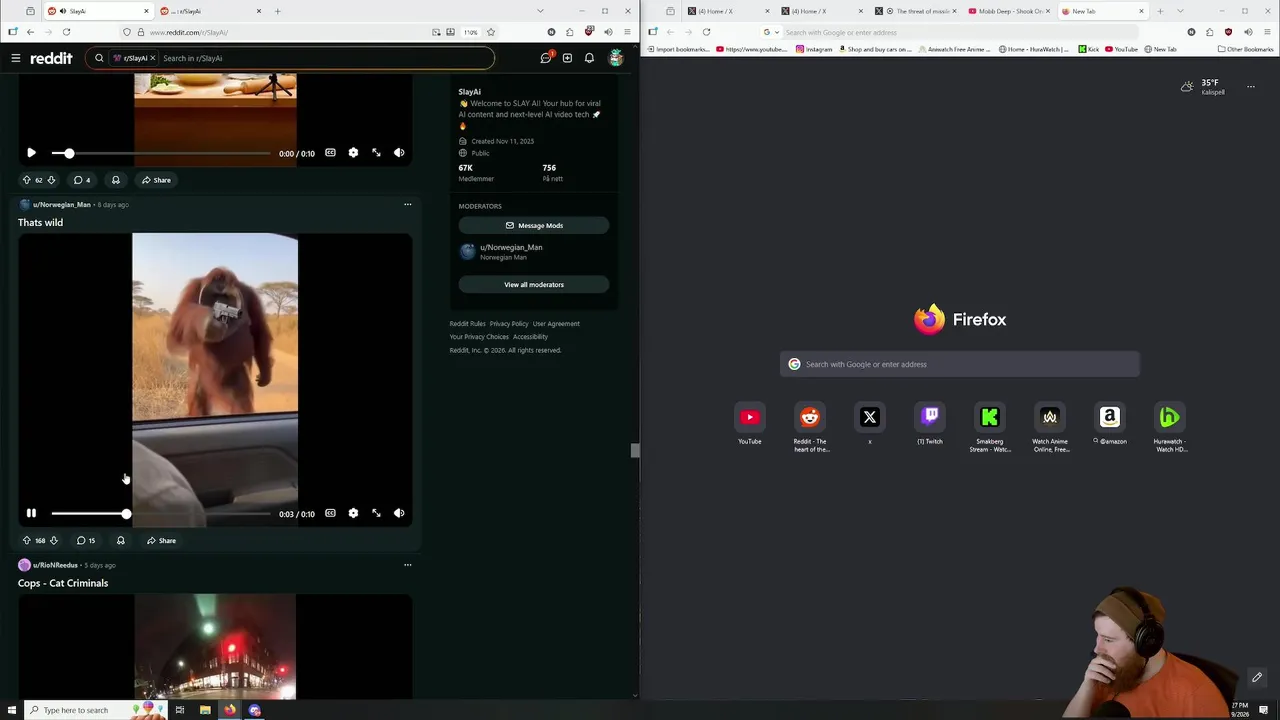Expand the Google search engine dropdown in address bar
1280x720 pixels.
coord(771,32)
